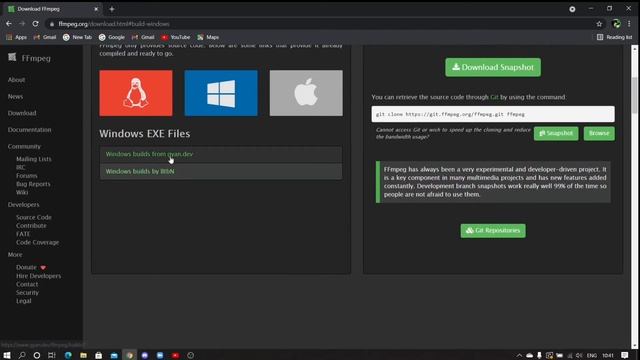Click the green Browse button
Screen dimensions: 640x360
(x=599, y=133)
